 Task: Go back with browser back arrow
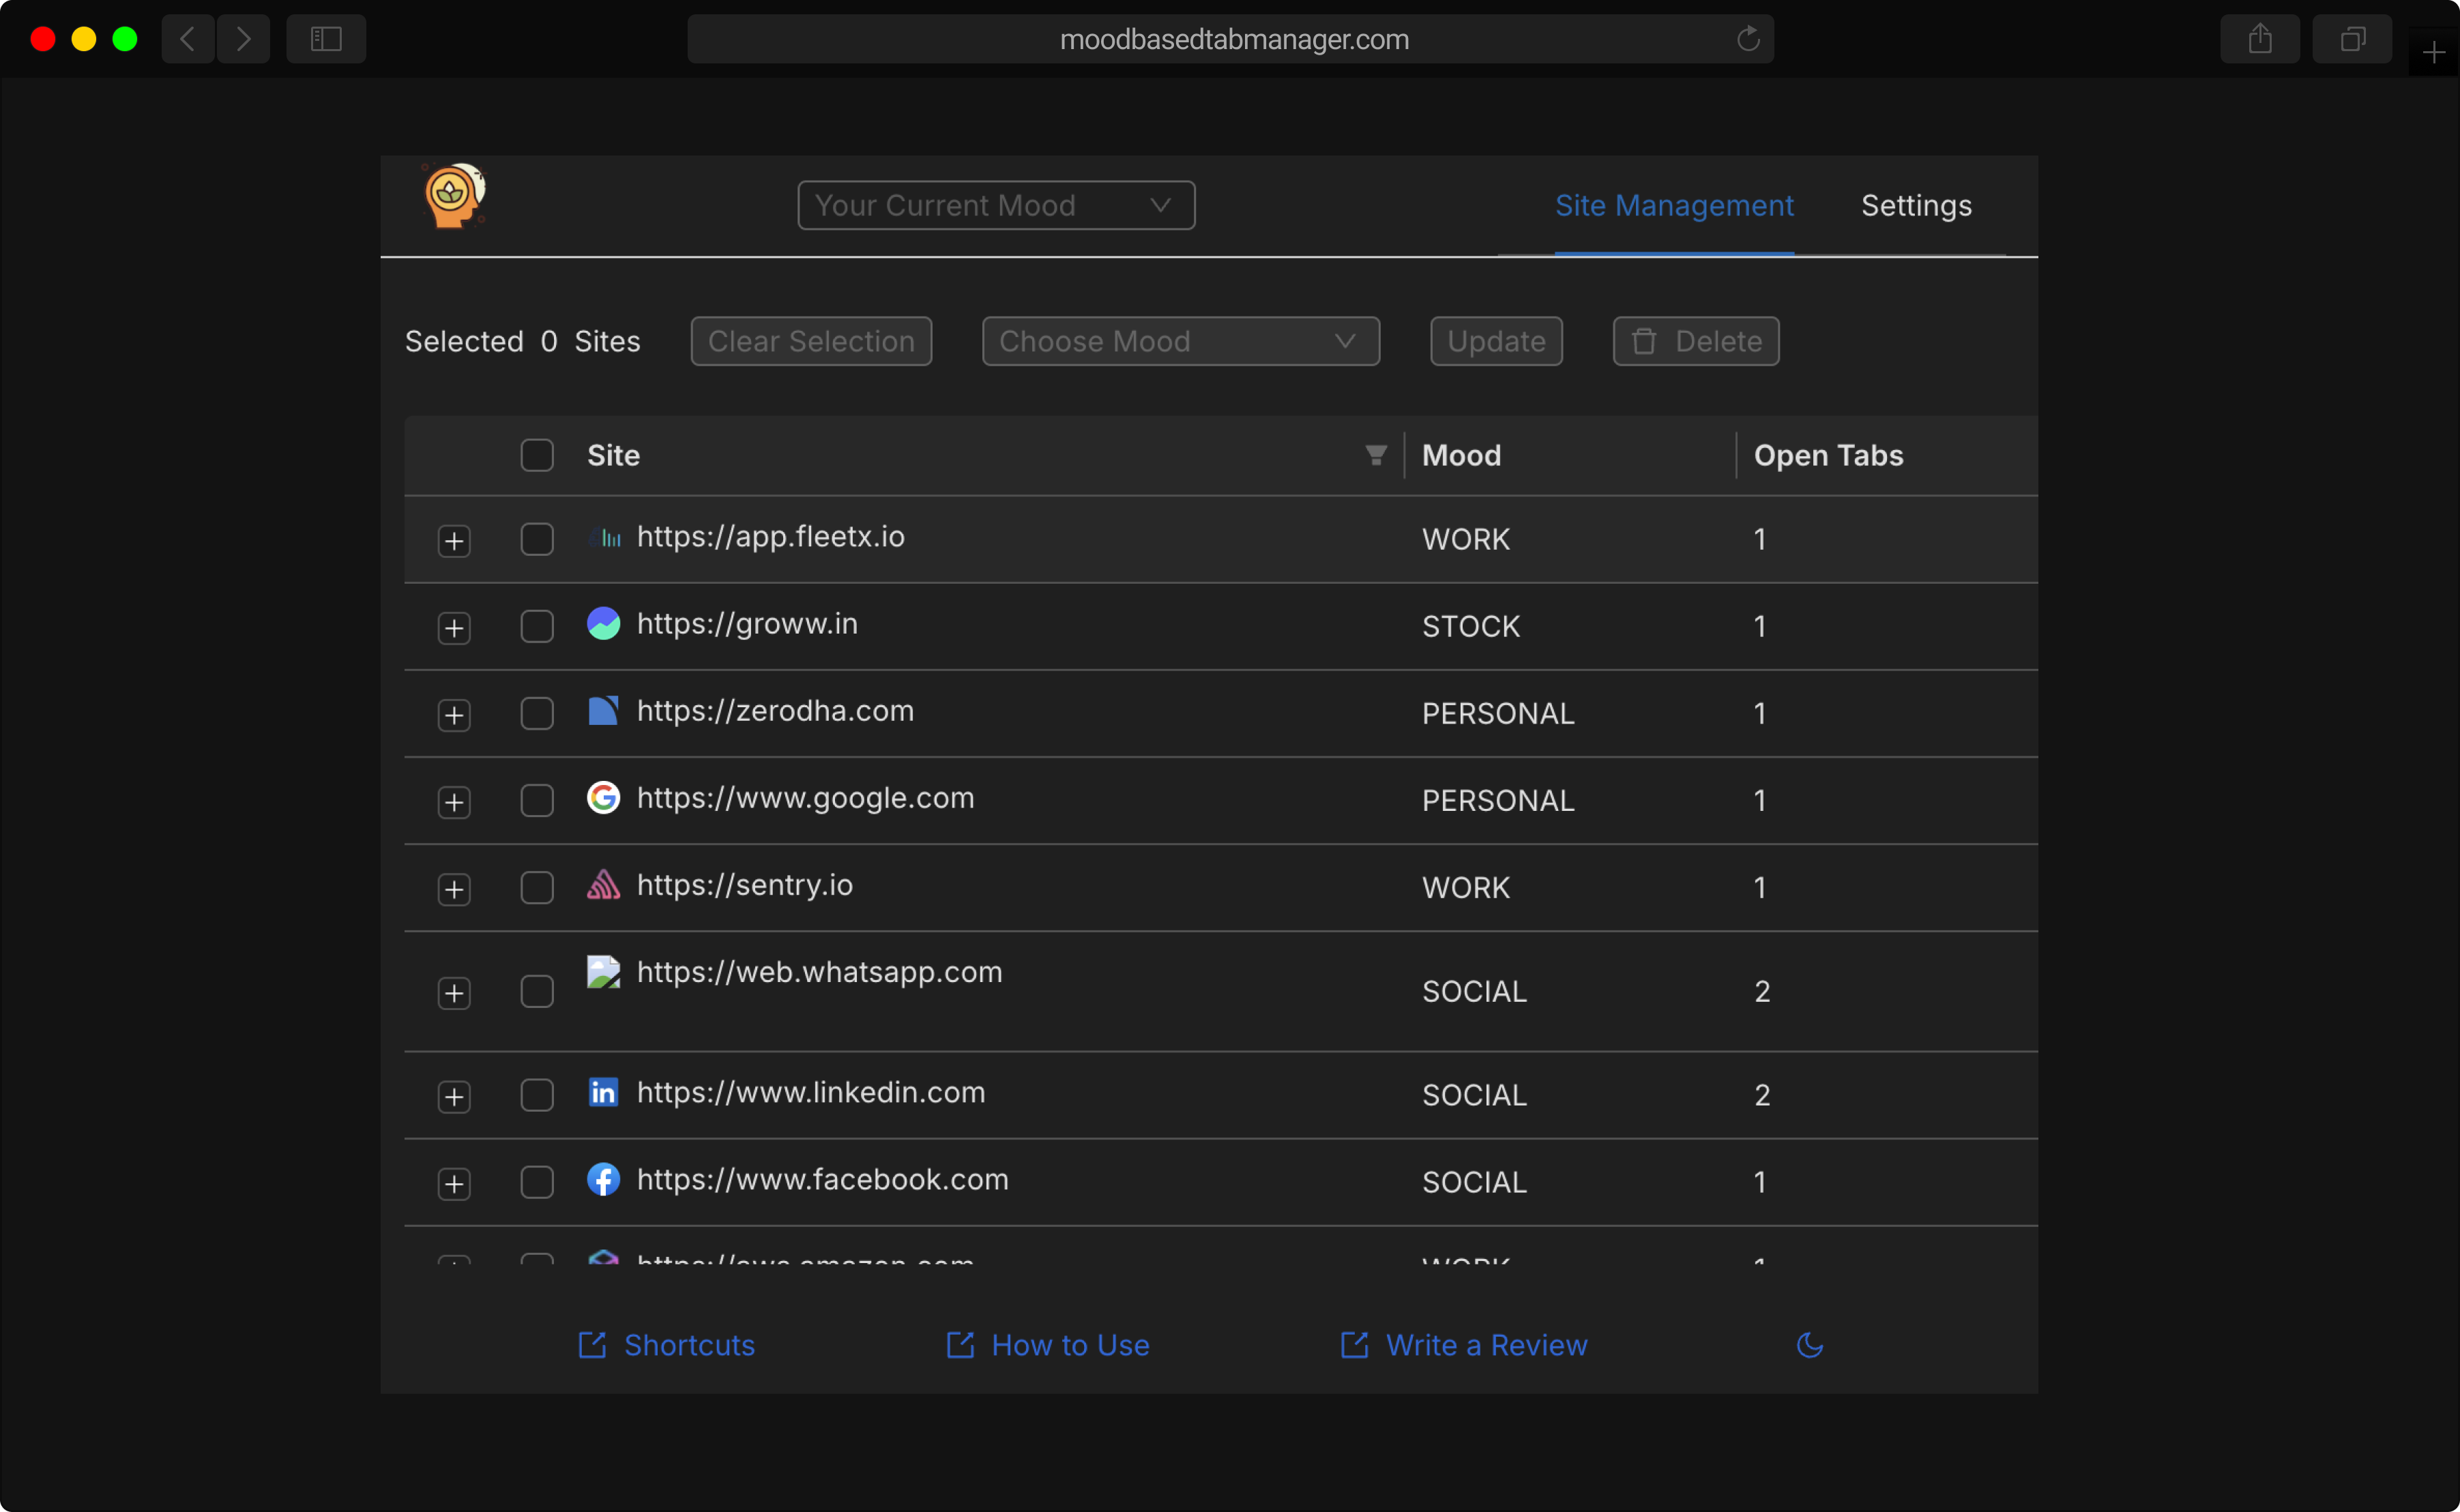[187, 39]
